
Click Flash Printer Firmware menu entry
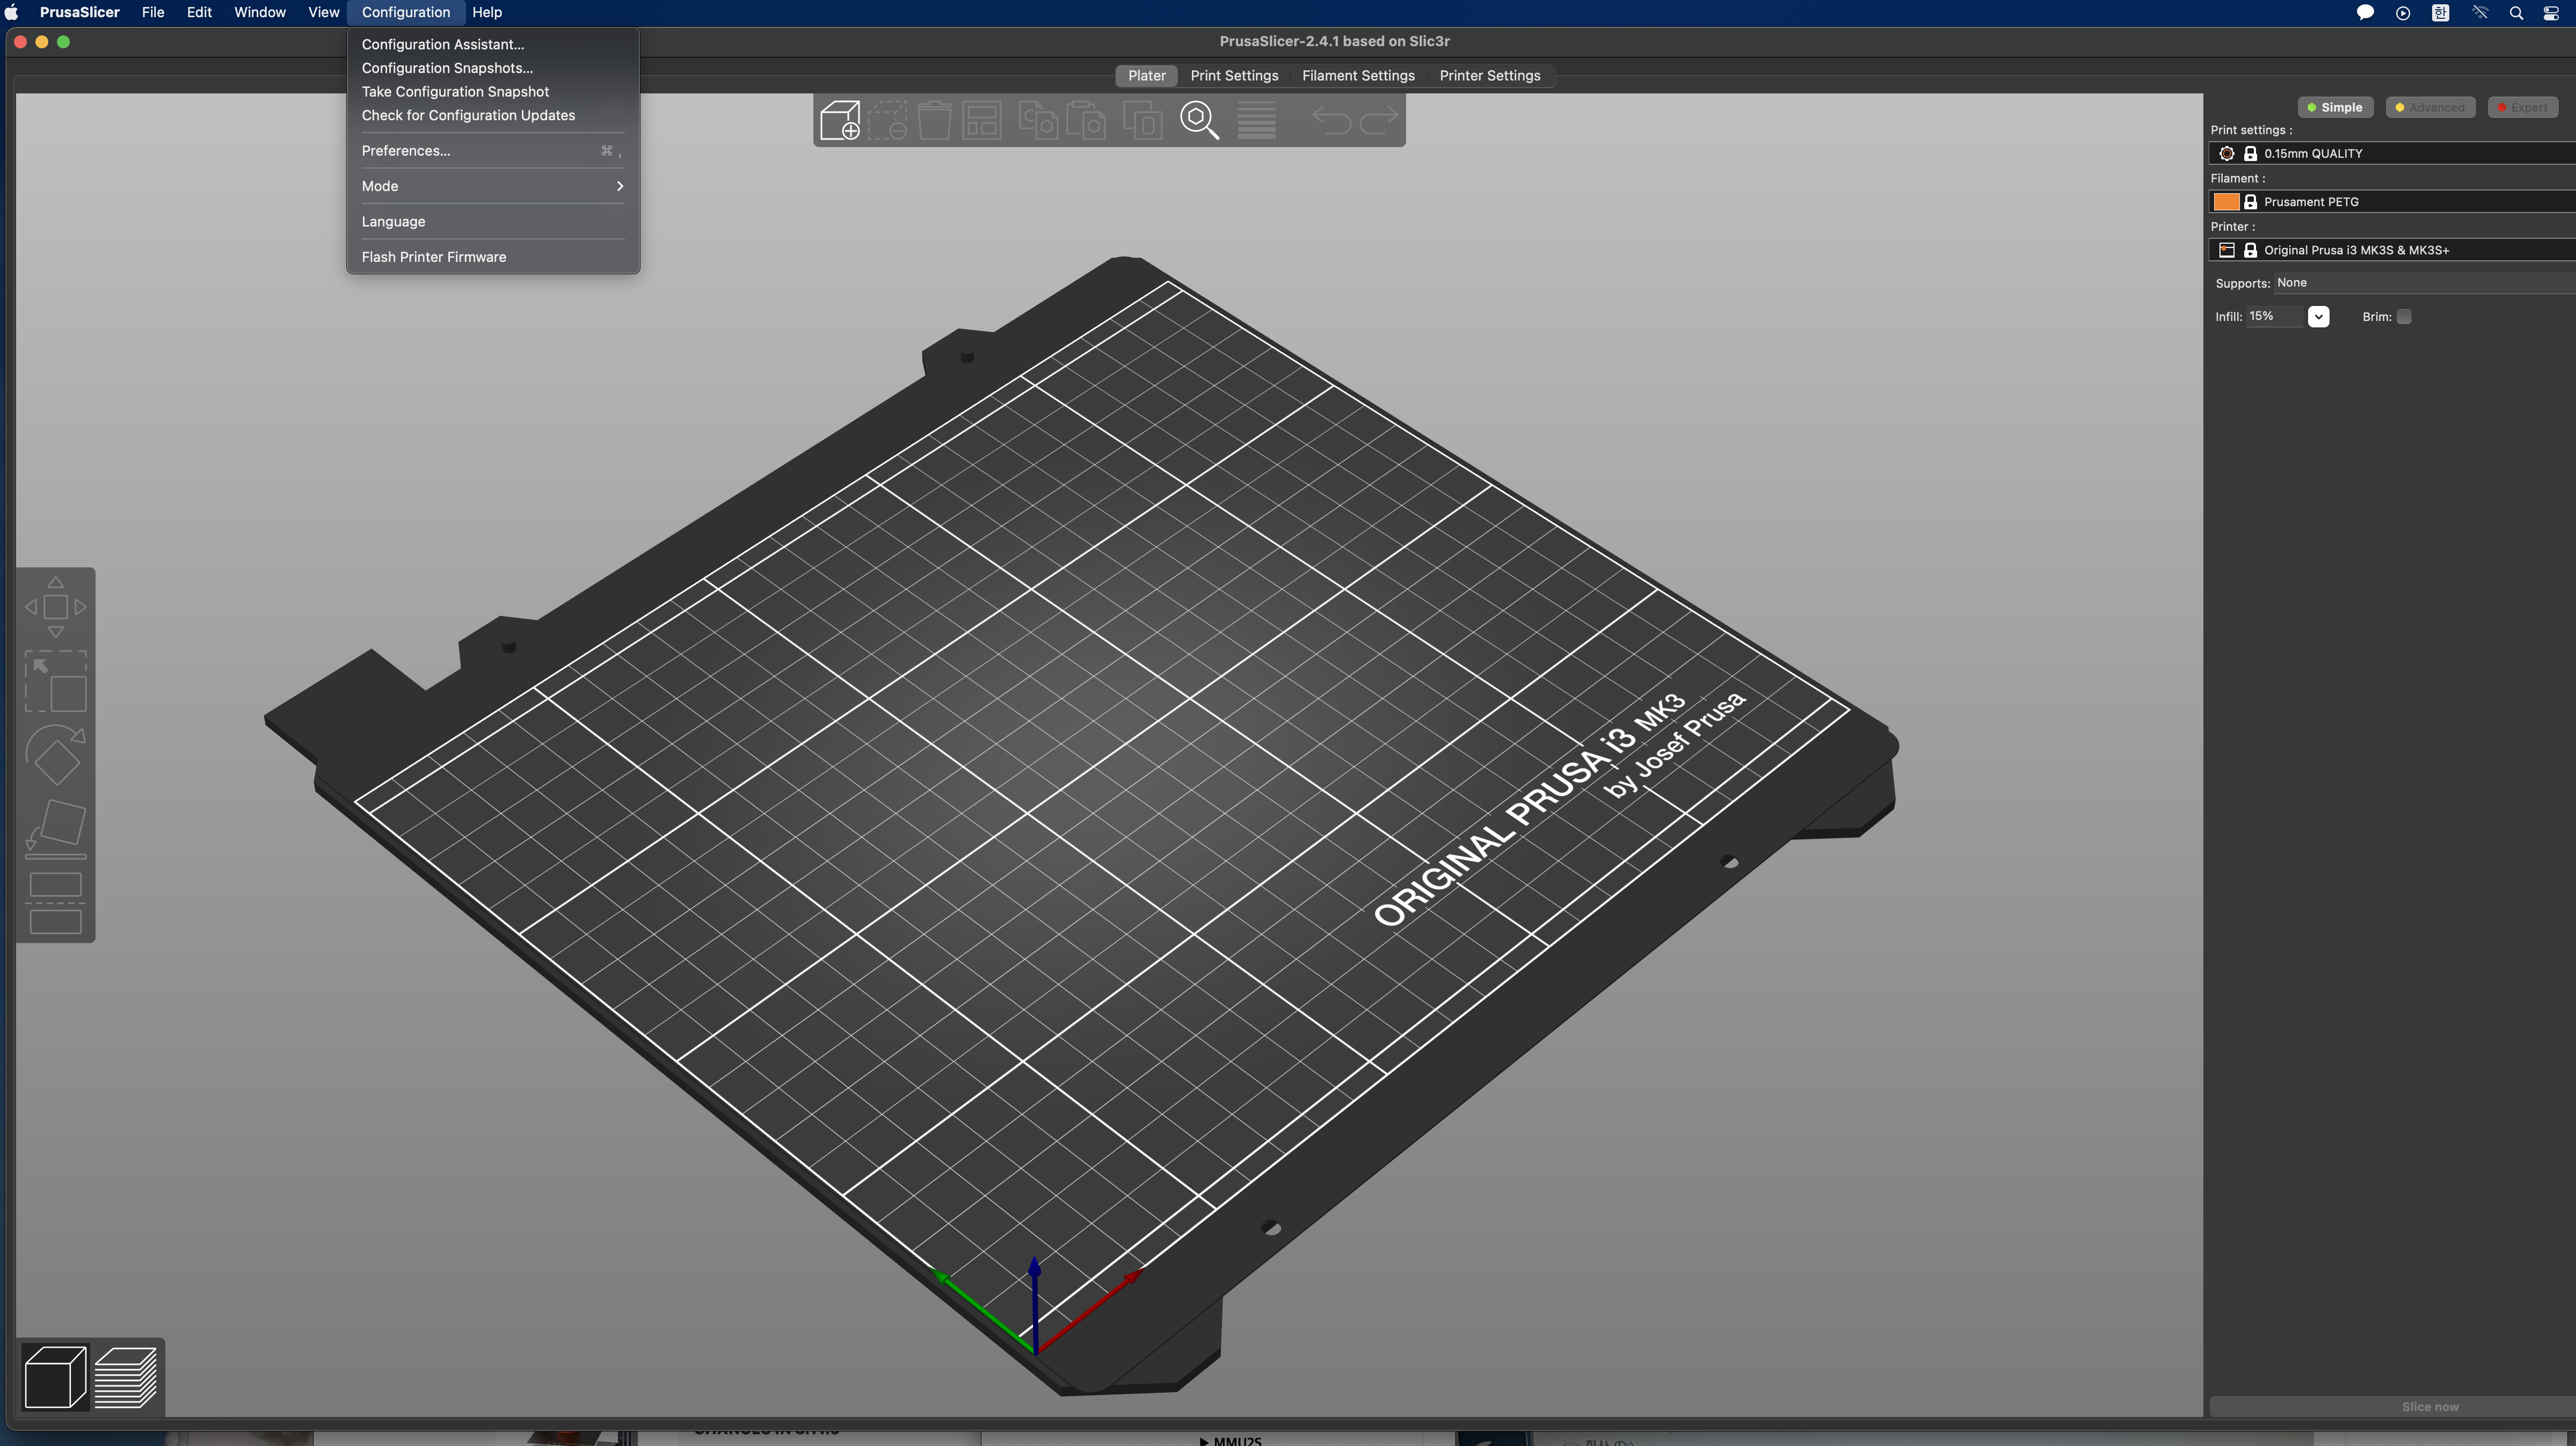pyautogui.click(x=433, y=257)
